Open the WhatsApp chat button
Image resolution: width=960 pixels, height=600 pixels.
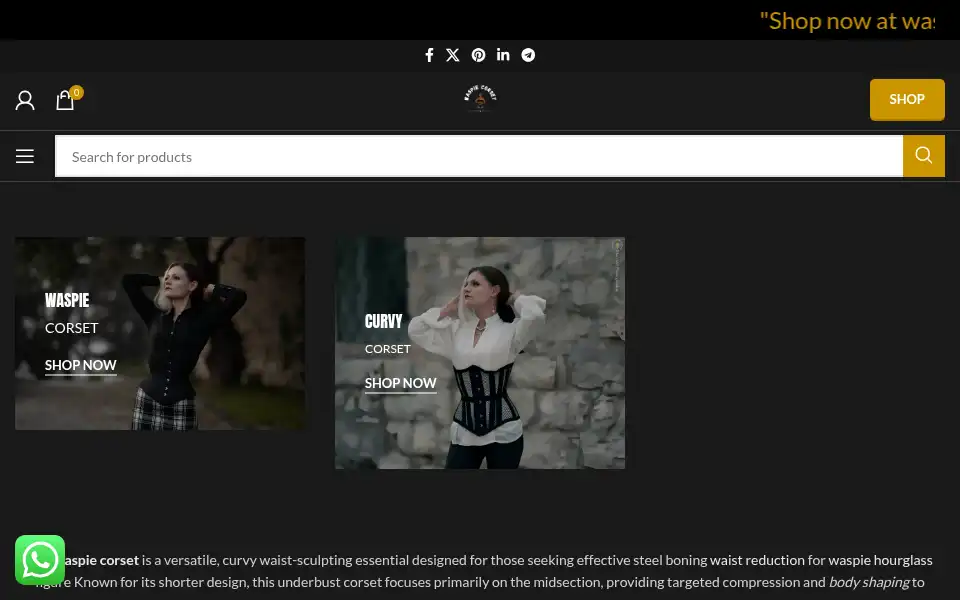pos(40,560)
